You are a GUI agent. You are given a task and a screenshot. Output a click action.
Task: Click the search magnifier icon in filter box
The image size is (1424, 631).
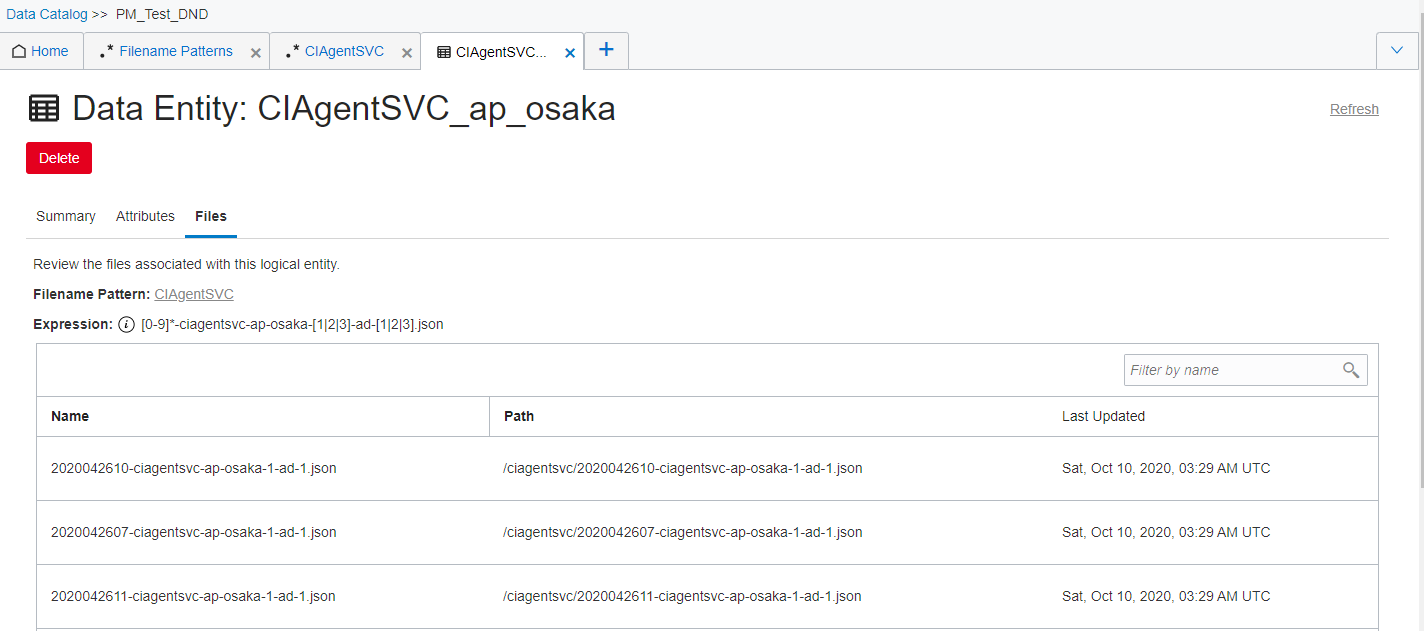coord(1351,371)
